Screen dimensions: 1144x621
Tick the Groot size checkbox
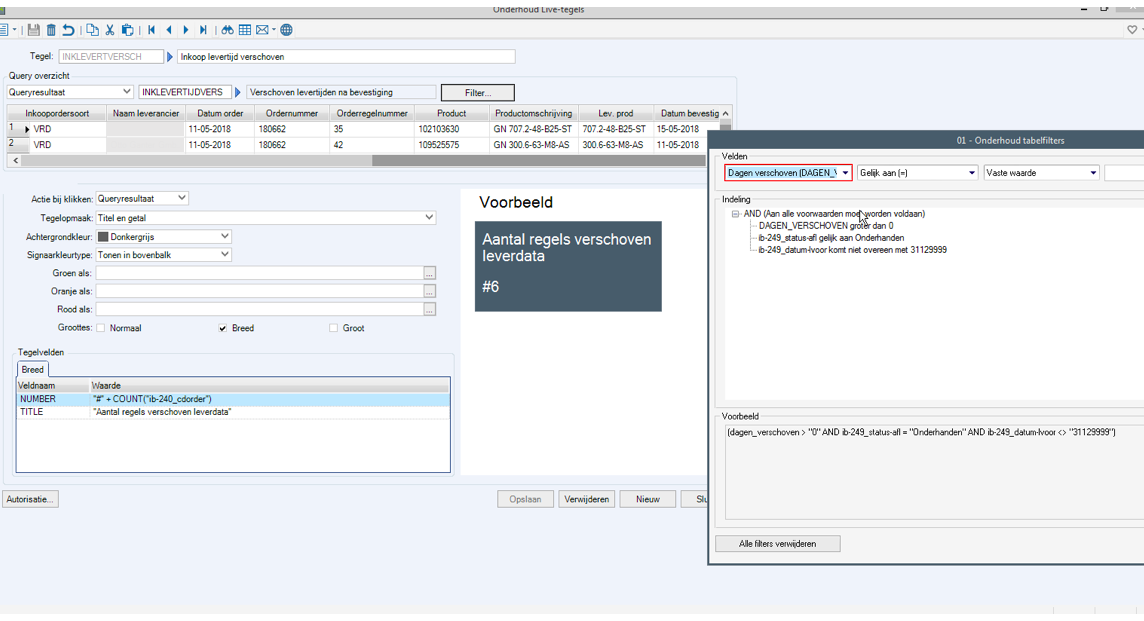[x=333, y=328]
